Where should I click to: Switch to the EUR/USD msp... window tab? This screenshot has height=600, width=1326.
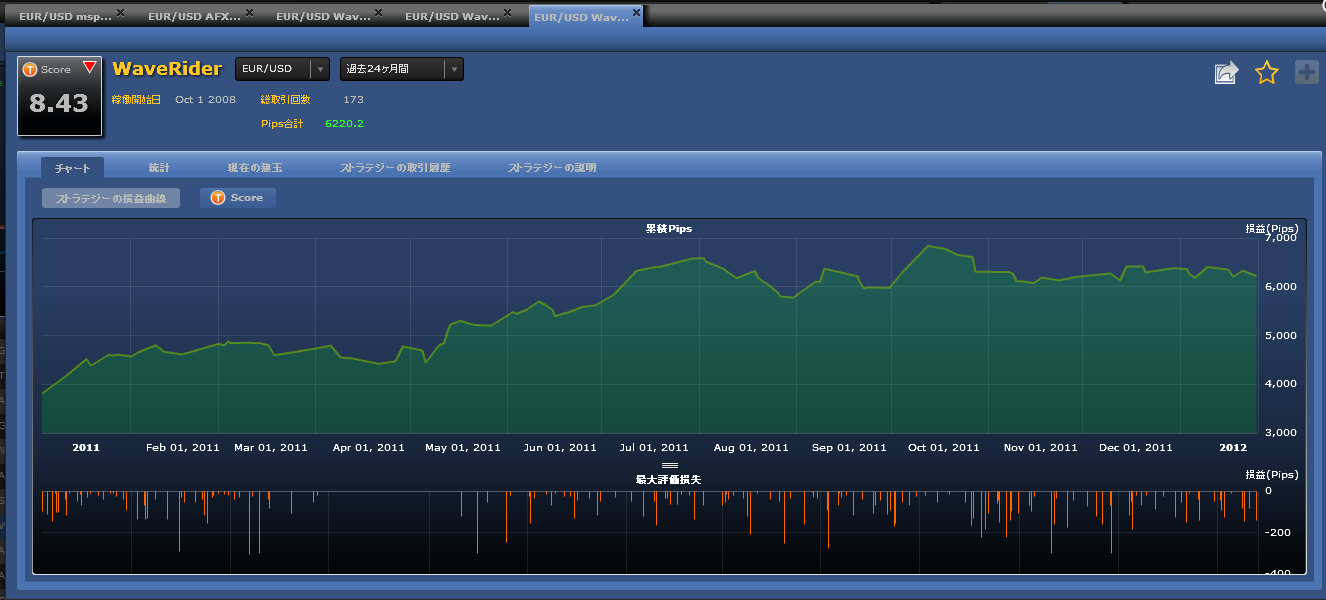tap(64, 16)
